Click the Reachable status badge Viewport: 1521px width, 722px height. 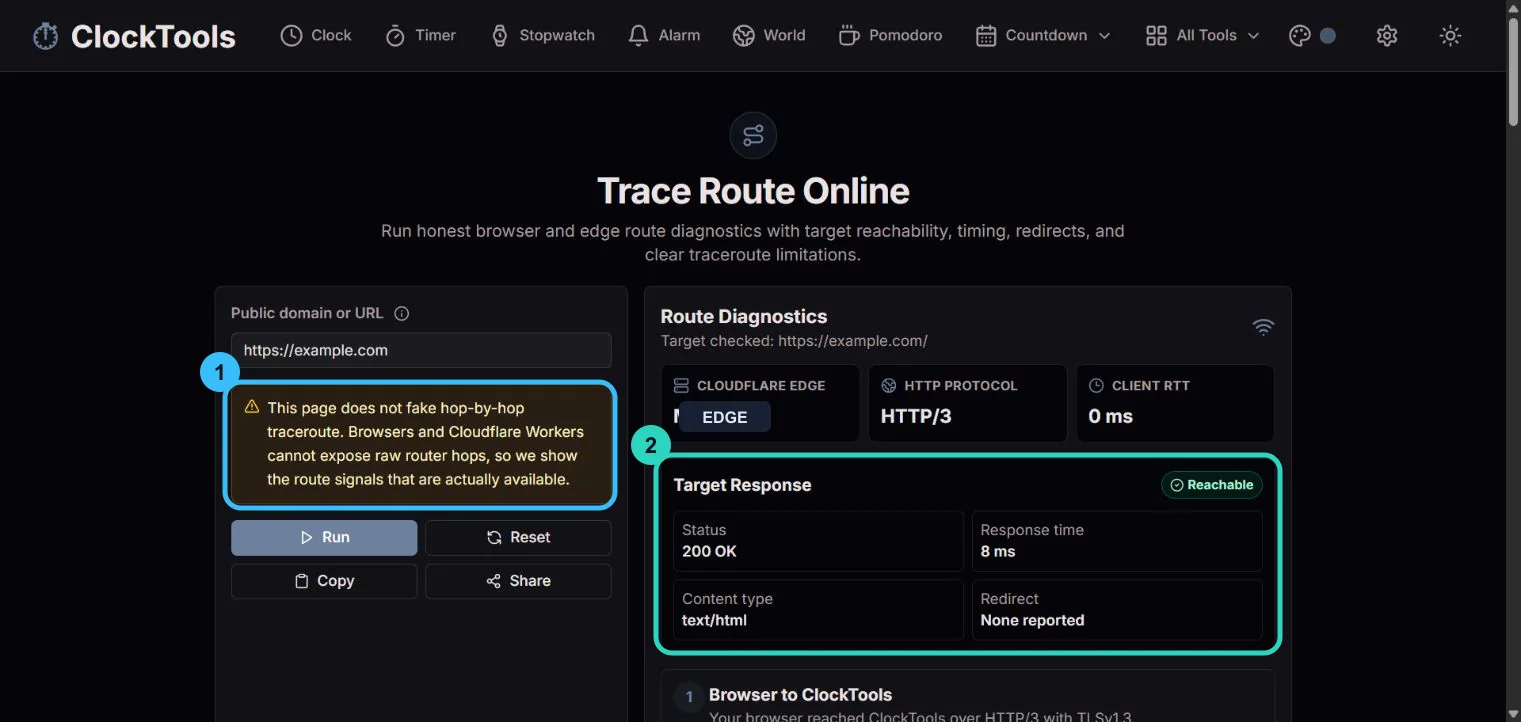point(1211,485)
